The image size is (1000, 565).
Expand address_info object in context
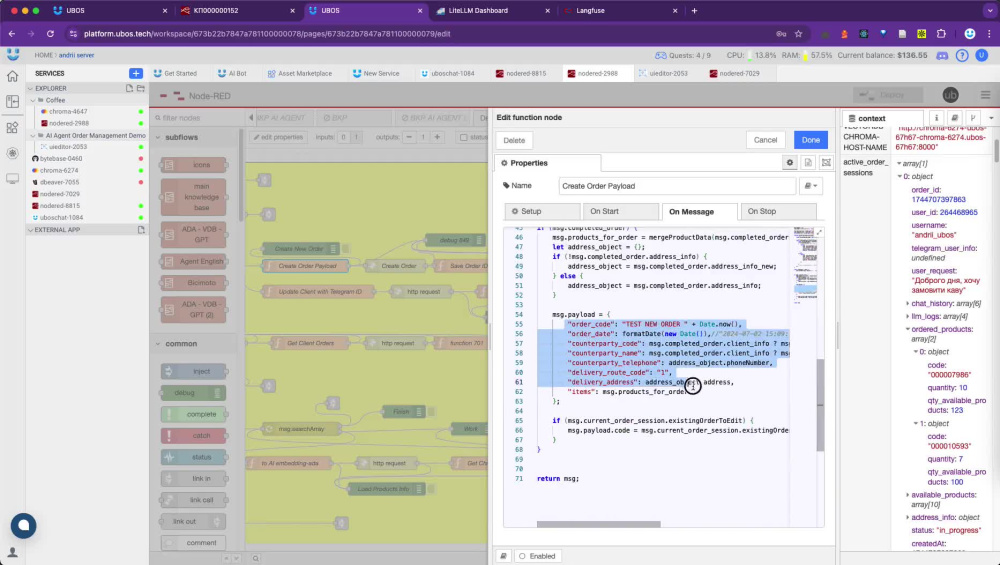coord(908,517)
